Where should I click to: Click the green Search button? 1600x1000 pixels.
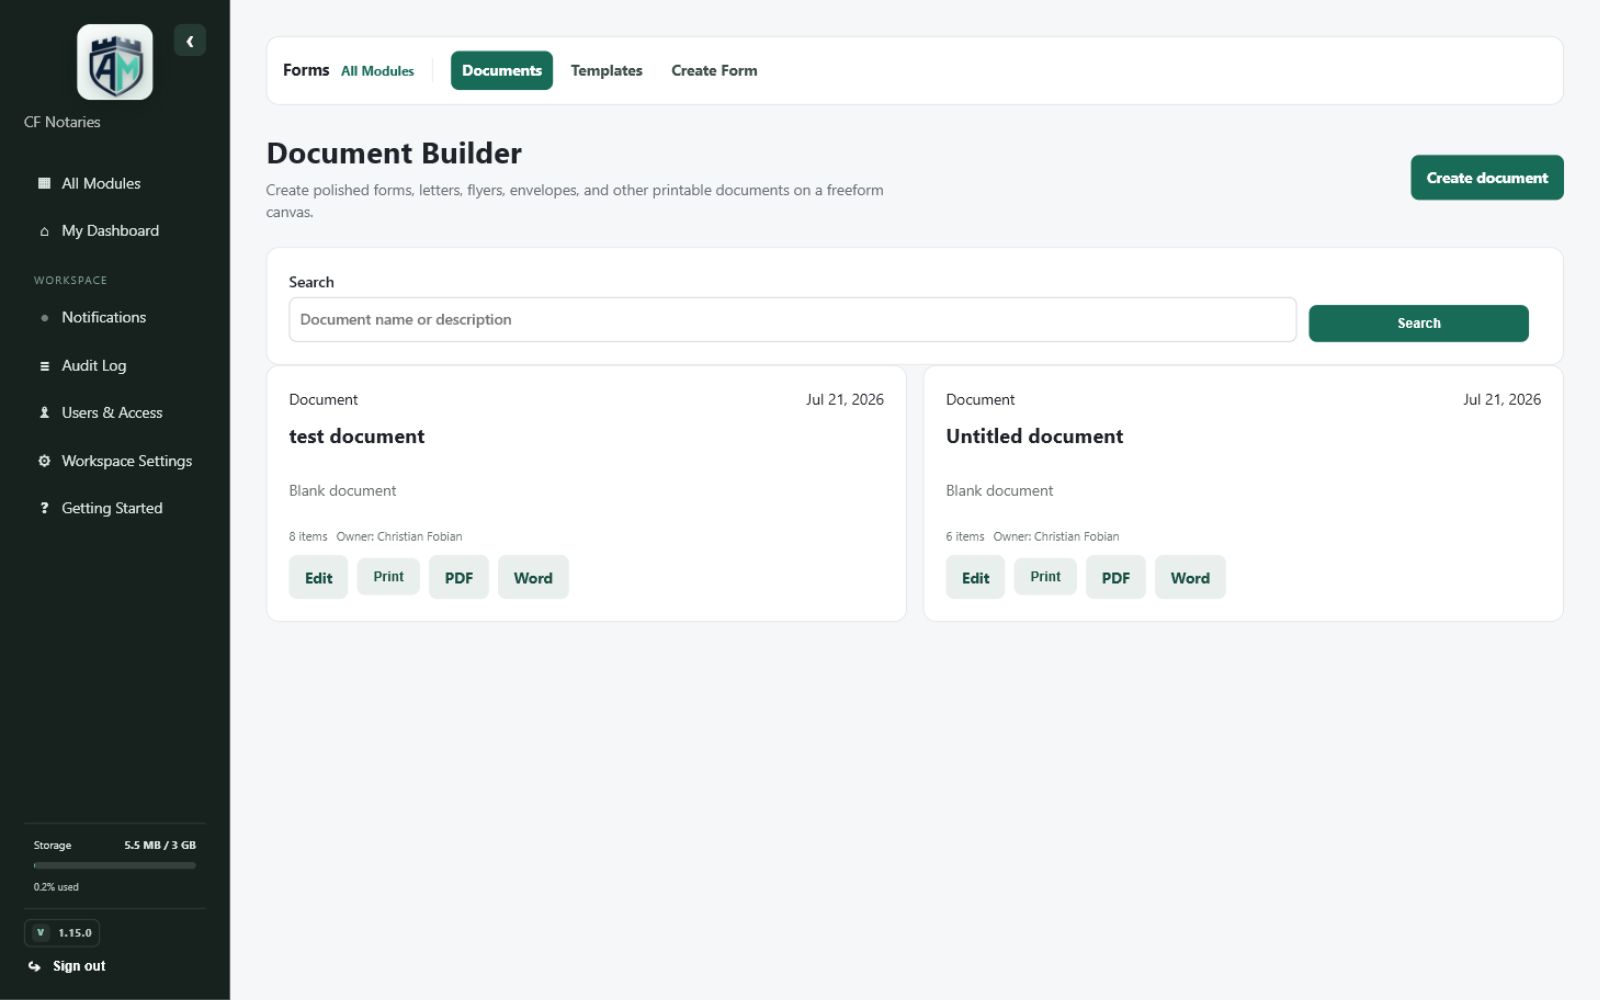click(1418, 323)
